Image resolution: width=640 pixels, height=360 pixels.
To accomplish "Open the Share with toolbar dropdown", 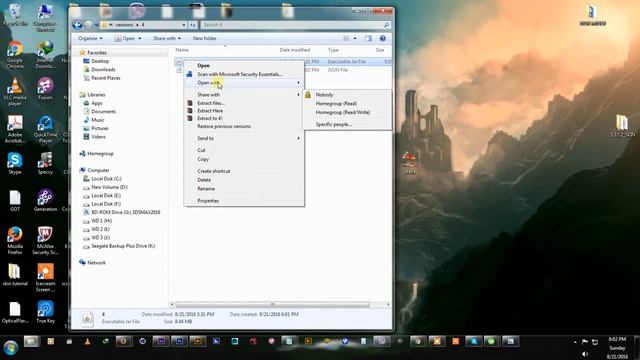I will (x=167, y=38).
